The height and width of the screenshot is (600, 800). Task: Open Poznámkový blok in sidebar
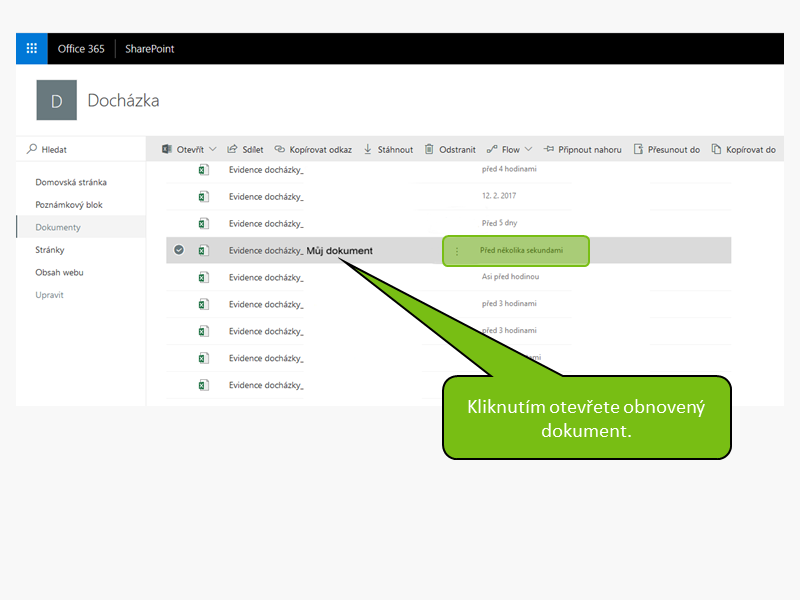(69, 205)
